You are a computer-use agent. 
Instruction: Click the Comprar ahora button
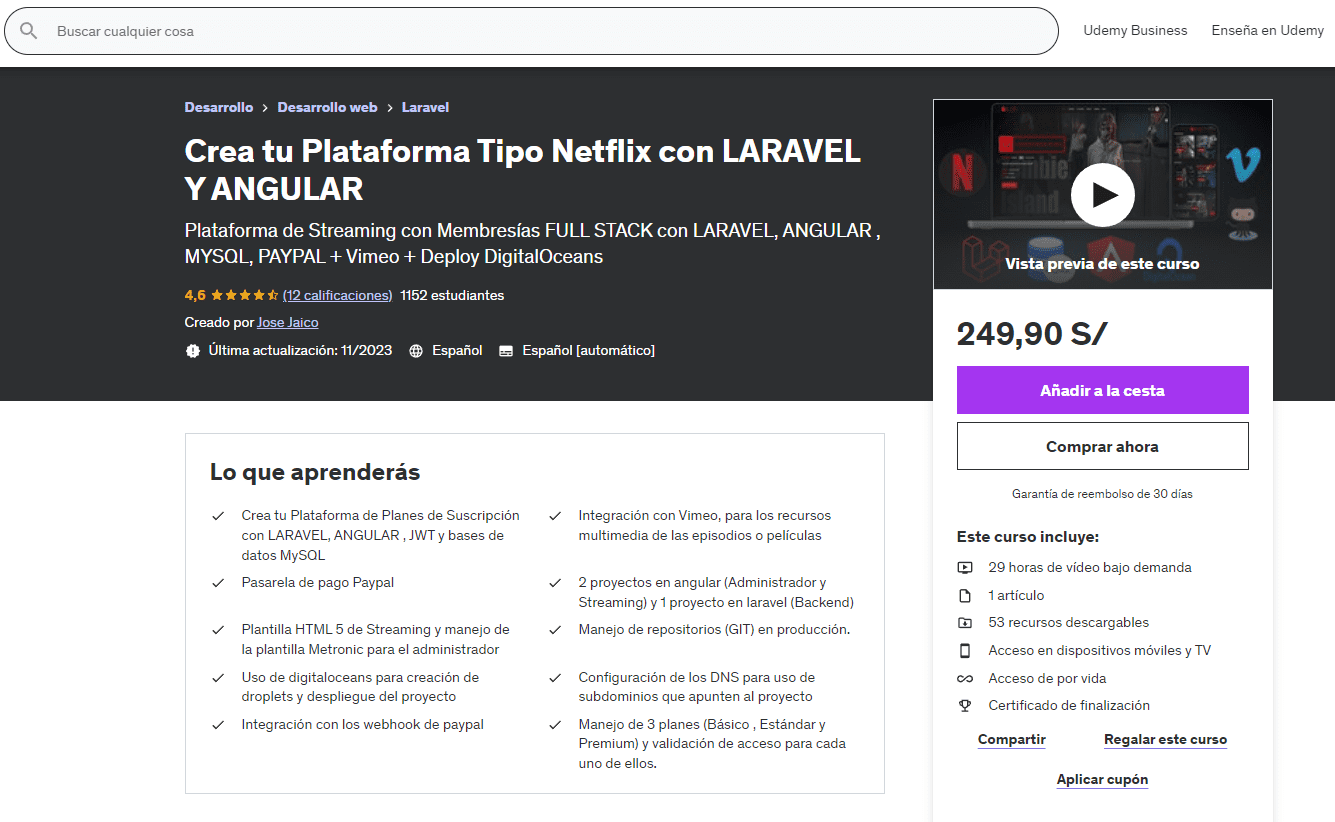pos(1102,446)
